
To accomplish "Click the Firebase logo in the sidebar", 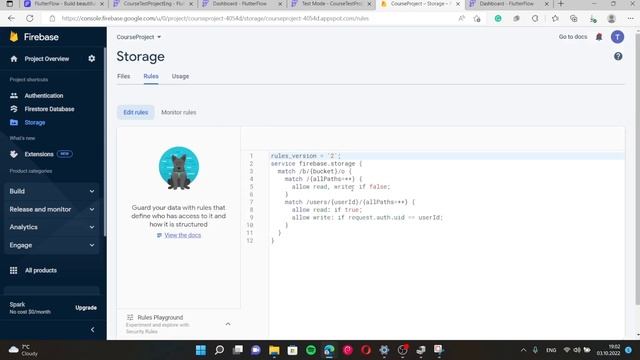I will click(35, 37).
